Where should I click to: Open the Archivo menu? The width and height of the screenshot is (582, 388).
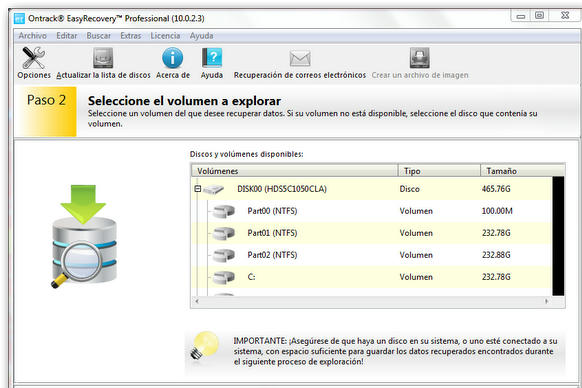click(x=33, y=36)
